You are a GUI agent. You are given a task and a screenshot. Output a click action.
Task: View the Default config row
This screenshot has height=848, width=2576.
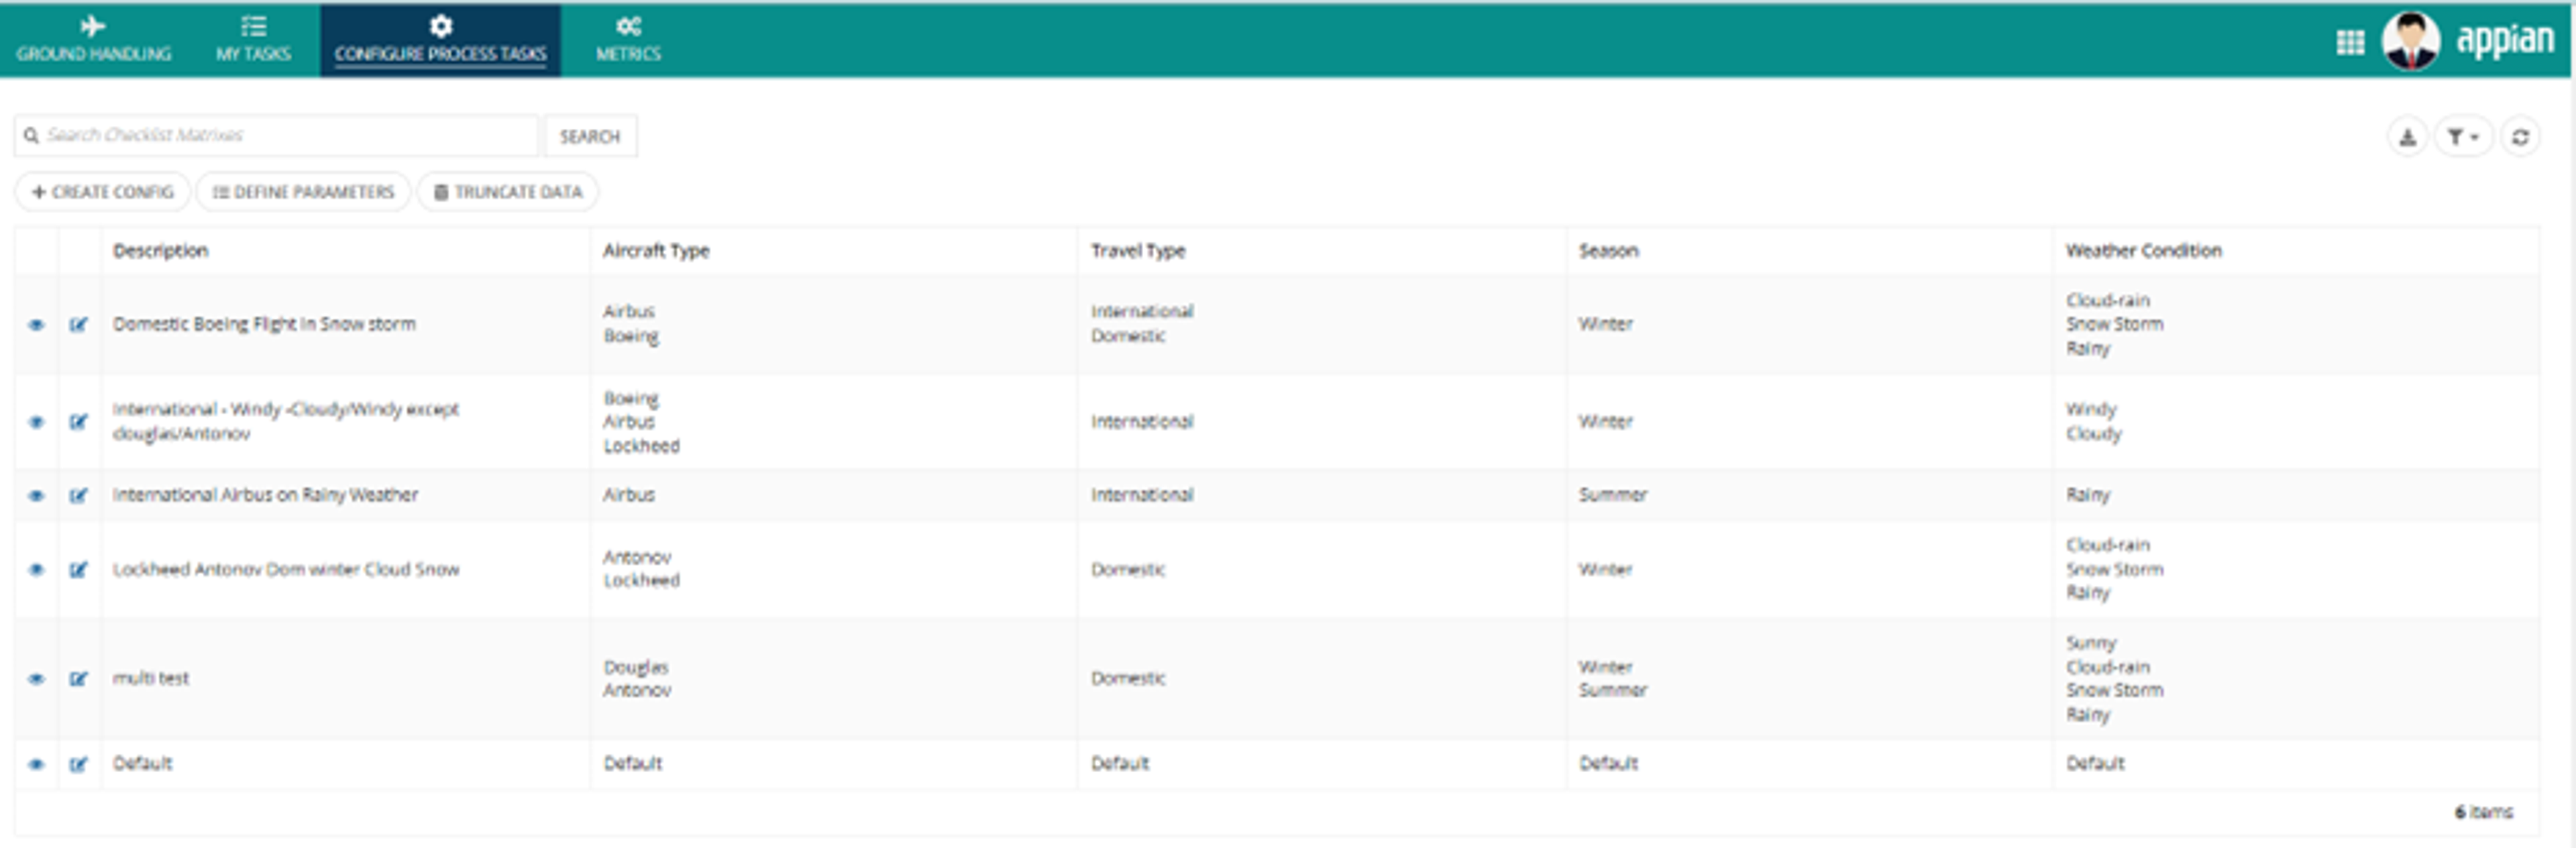[36, 765]
